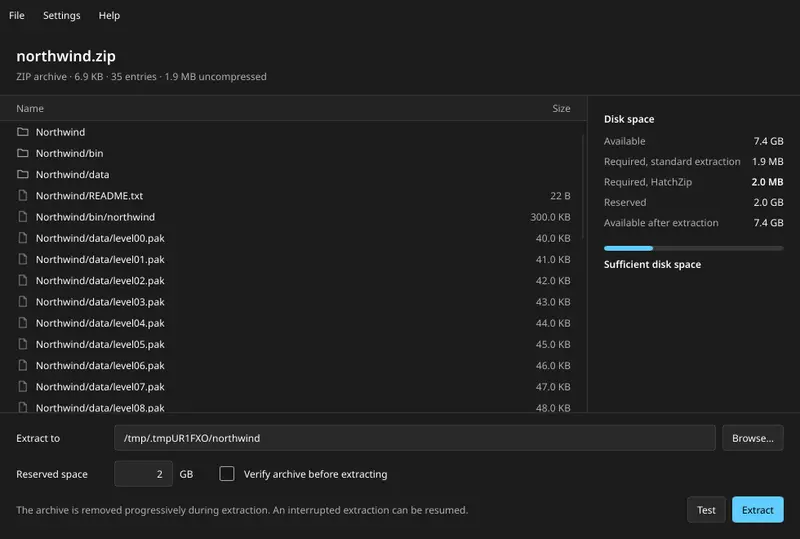Click the file icon for level02.pak
This screenshot has height=539, width=800.
(22, 281)
